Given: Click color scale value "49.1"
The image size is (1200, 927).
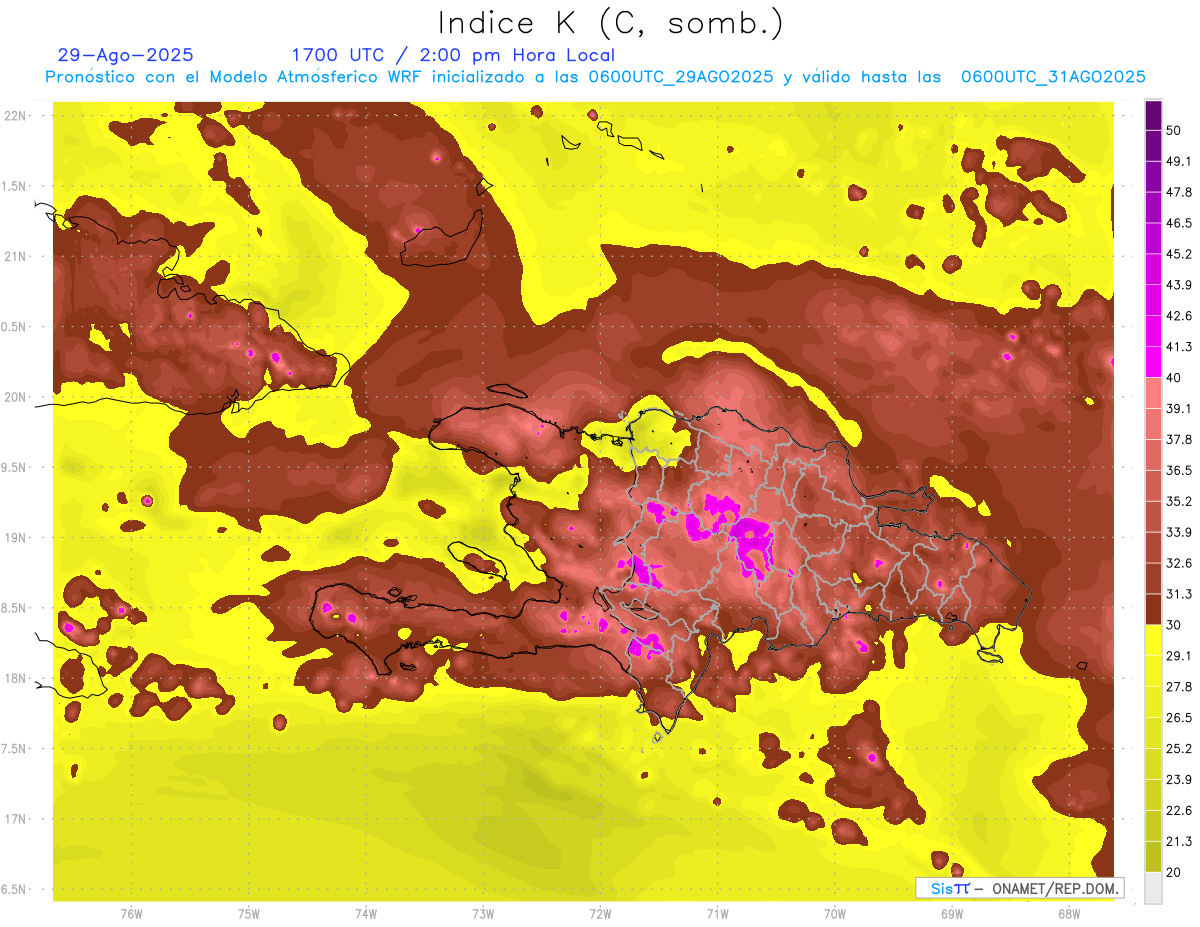Looking at the screenshot, I should tap(1178, 161).
